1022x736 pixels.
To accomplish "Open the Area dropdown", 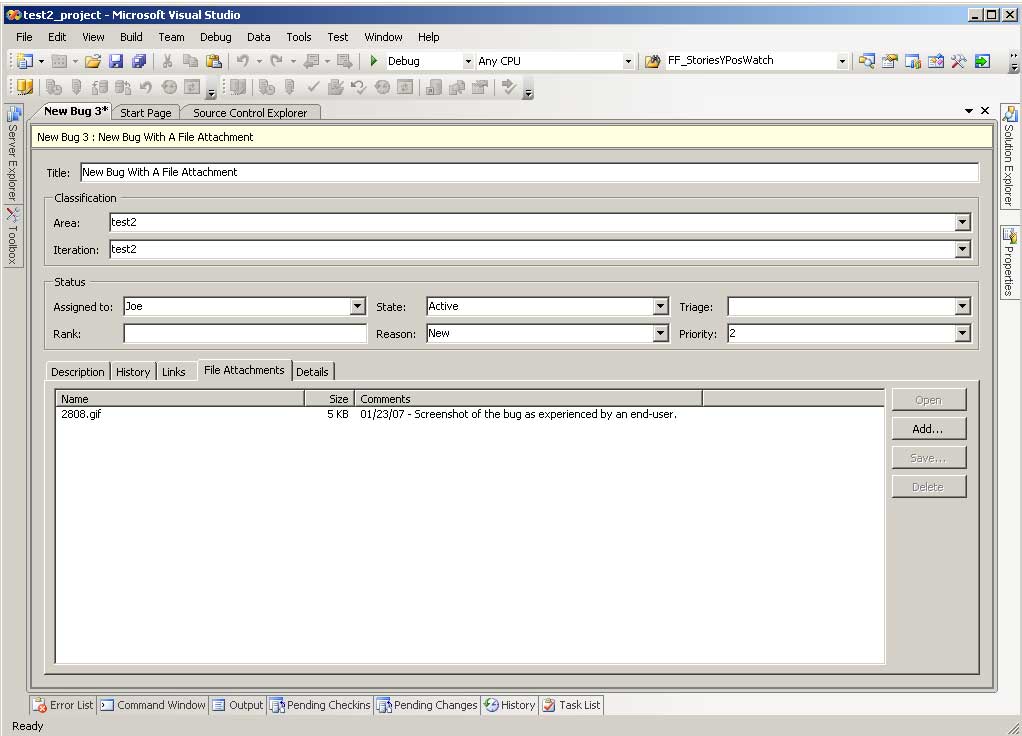I will (x=962, y=222).
